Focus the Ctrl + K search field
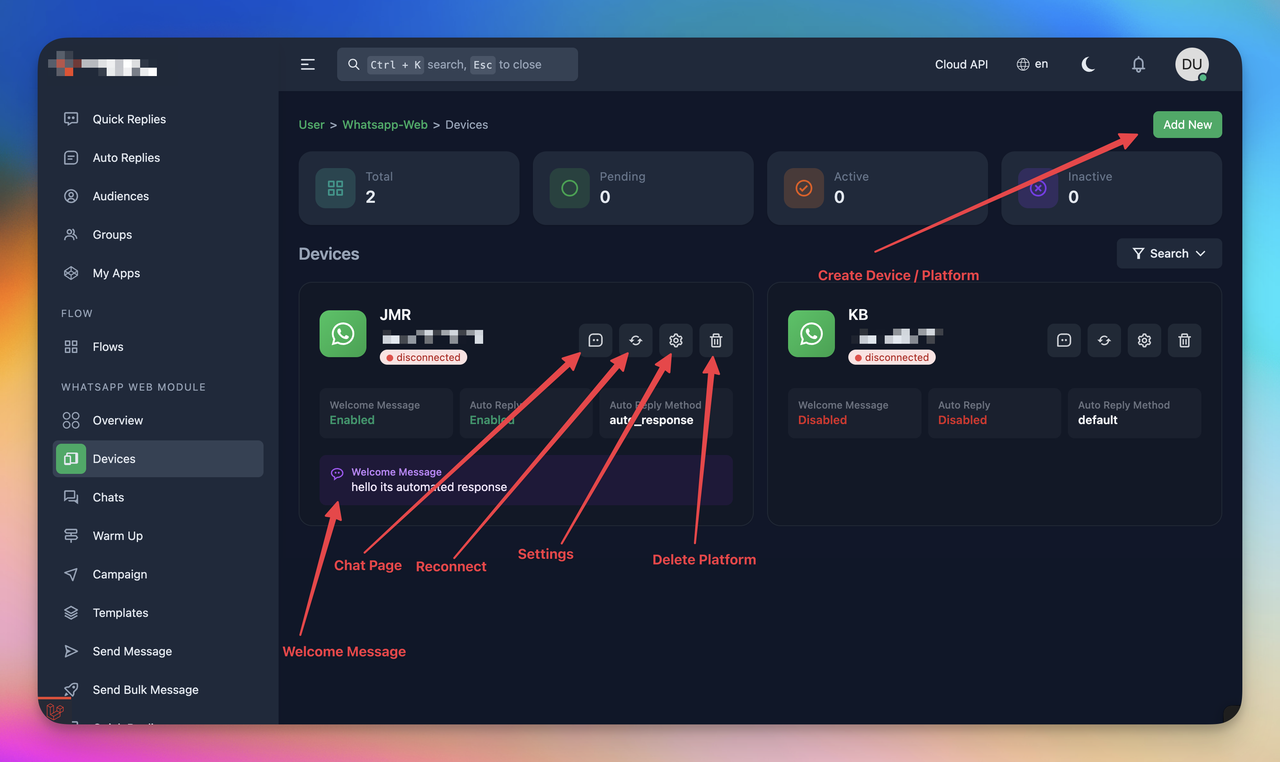The height and width of the screenshot is (762, 1280). point(457,64)
